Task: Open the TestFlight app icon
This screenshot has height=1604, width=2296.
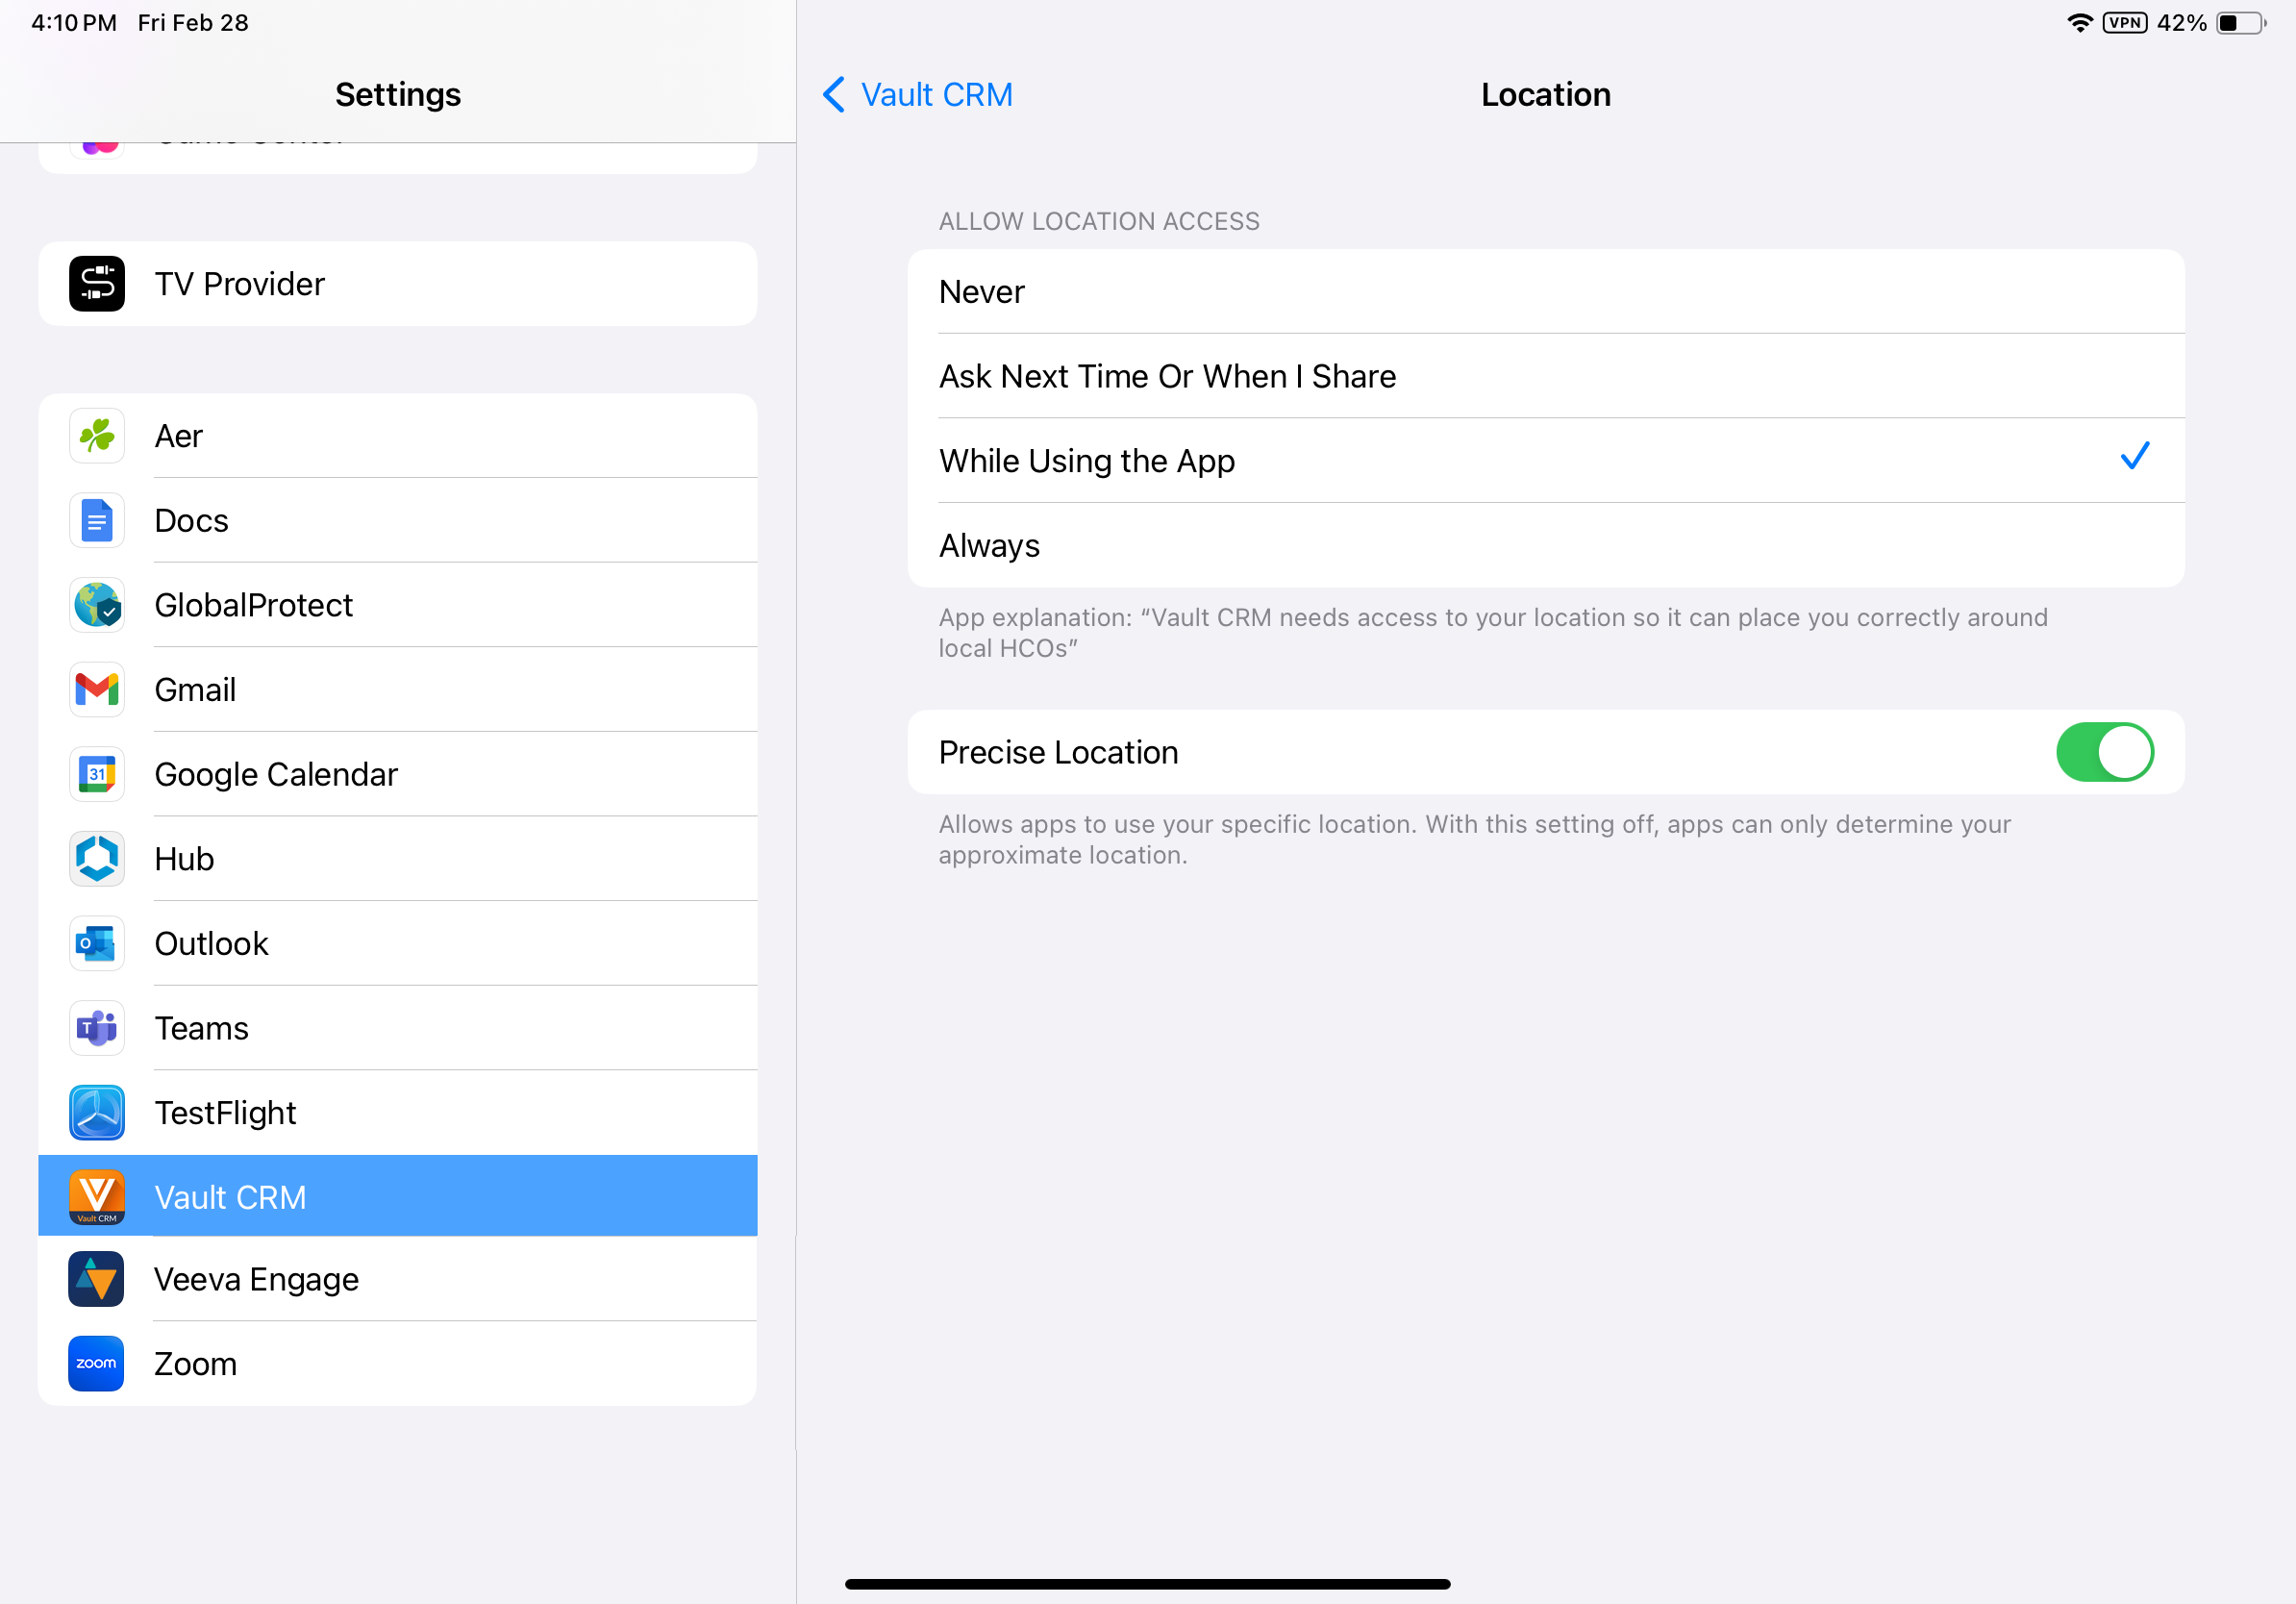Action: coord(97,1113)
